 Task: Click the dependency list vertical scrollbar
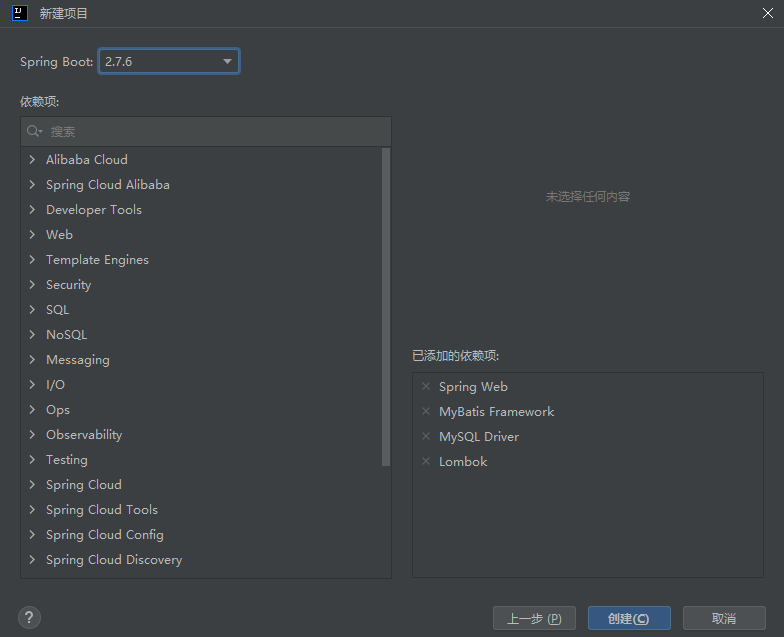[x=386, y=307]
